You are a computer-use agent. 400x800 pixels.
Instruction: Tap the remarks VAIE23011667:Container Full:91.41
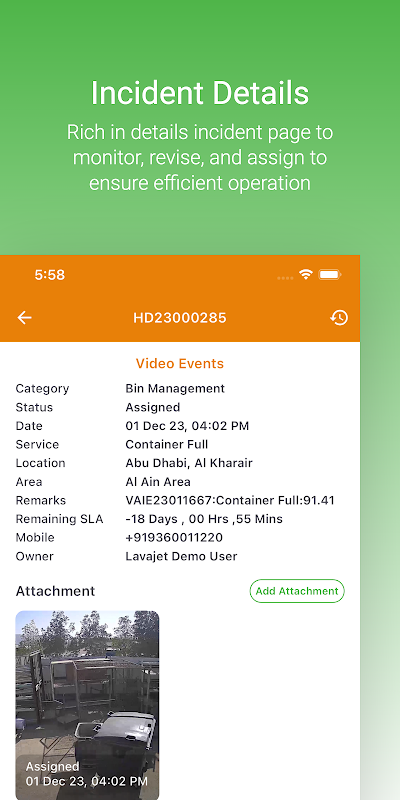point(230,501)
